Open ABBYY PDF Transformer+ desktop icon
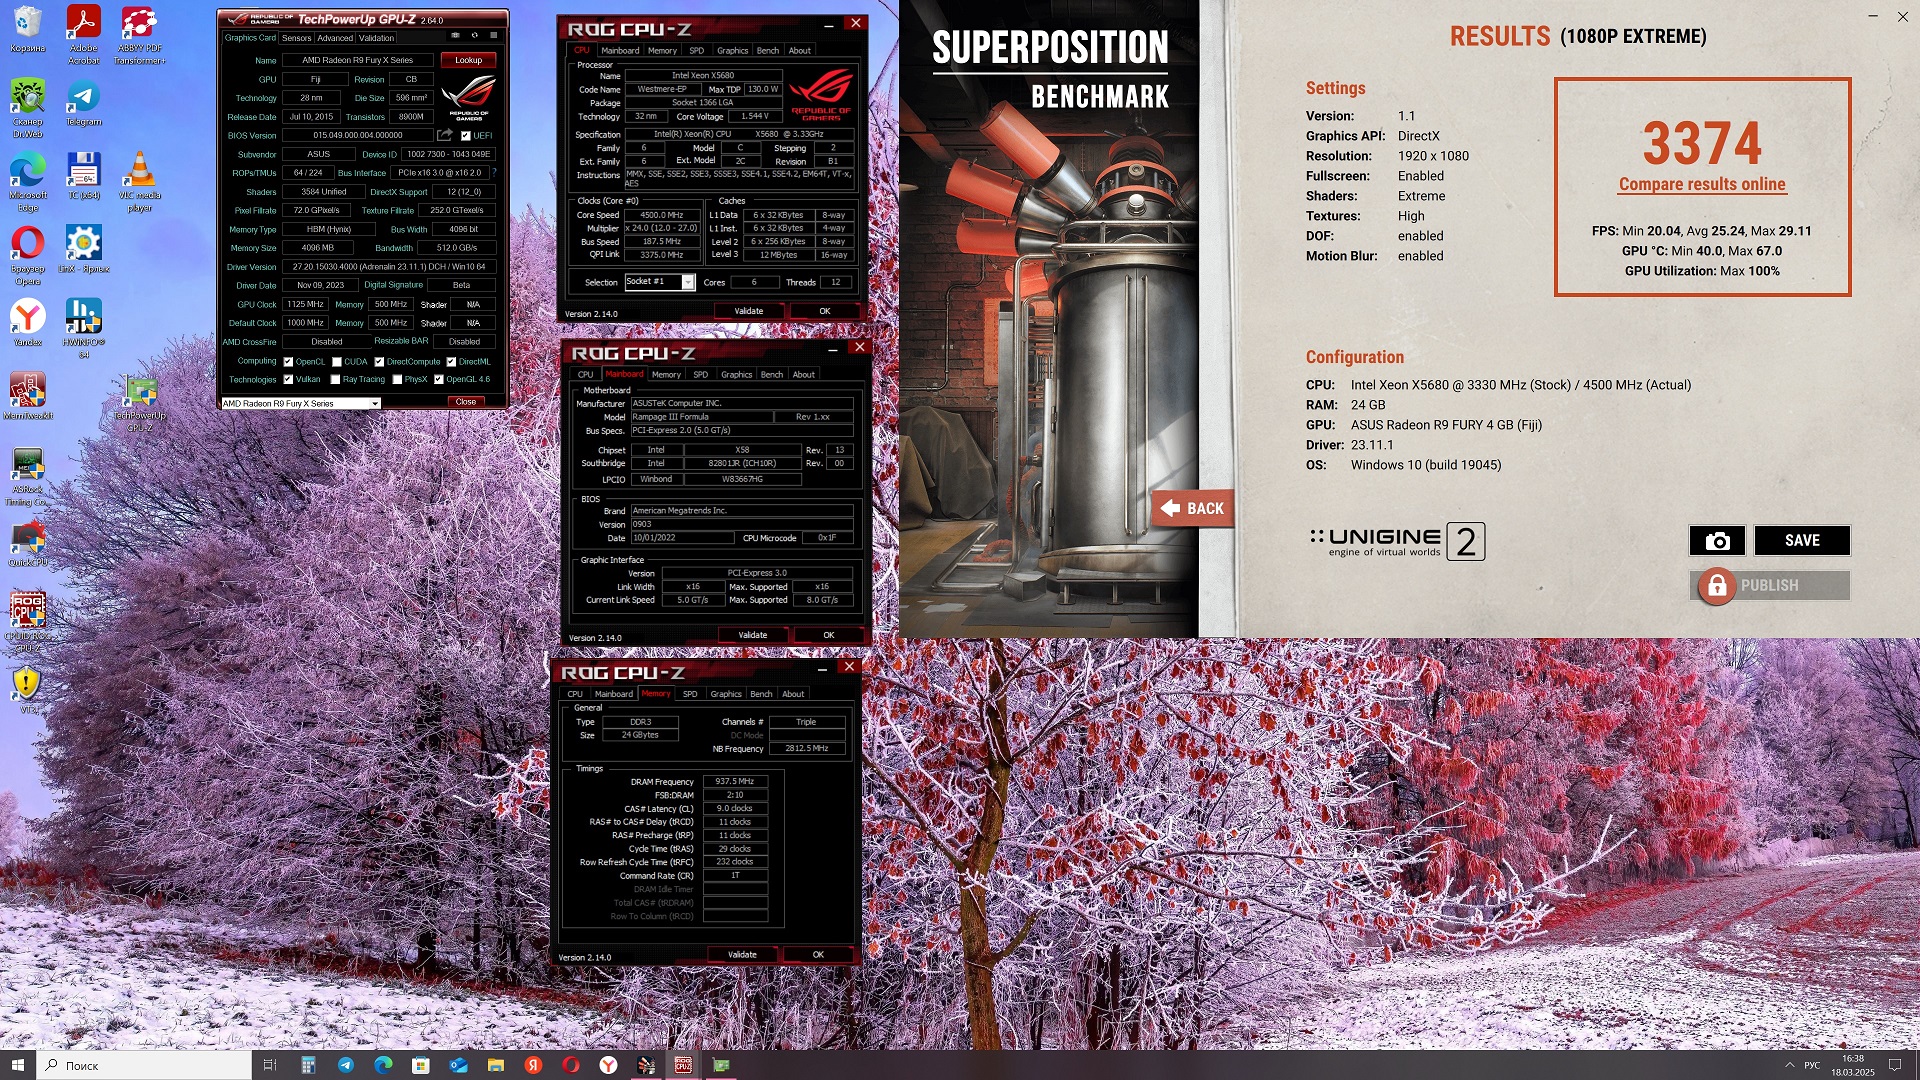This screenshot has width=1920, height=1080. pyautogui.click(x=140, y=35)
